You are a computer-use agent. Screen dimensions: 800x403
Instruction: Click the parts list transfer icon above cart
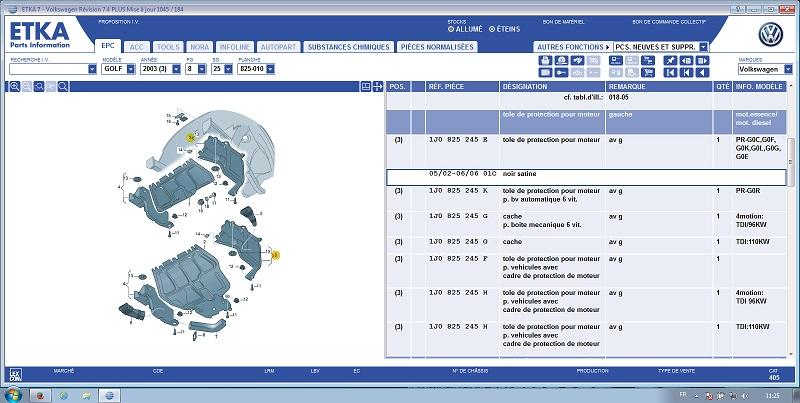[648, 60]
